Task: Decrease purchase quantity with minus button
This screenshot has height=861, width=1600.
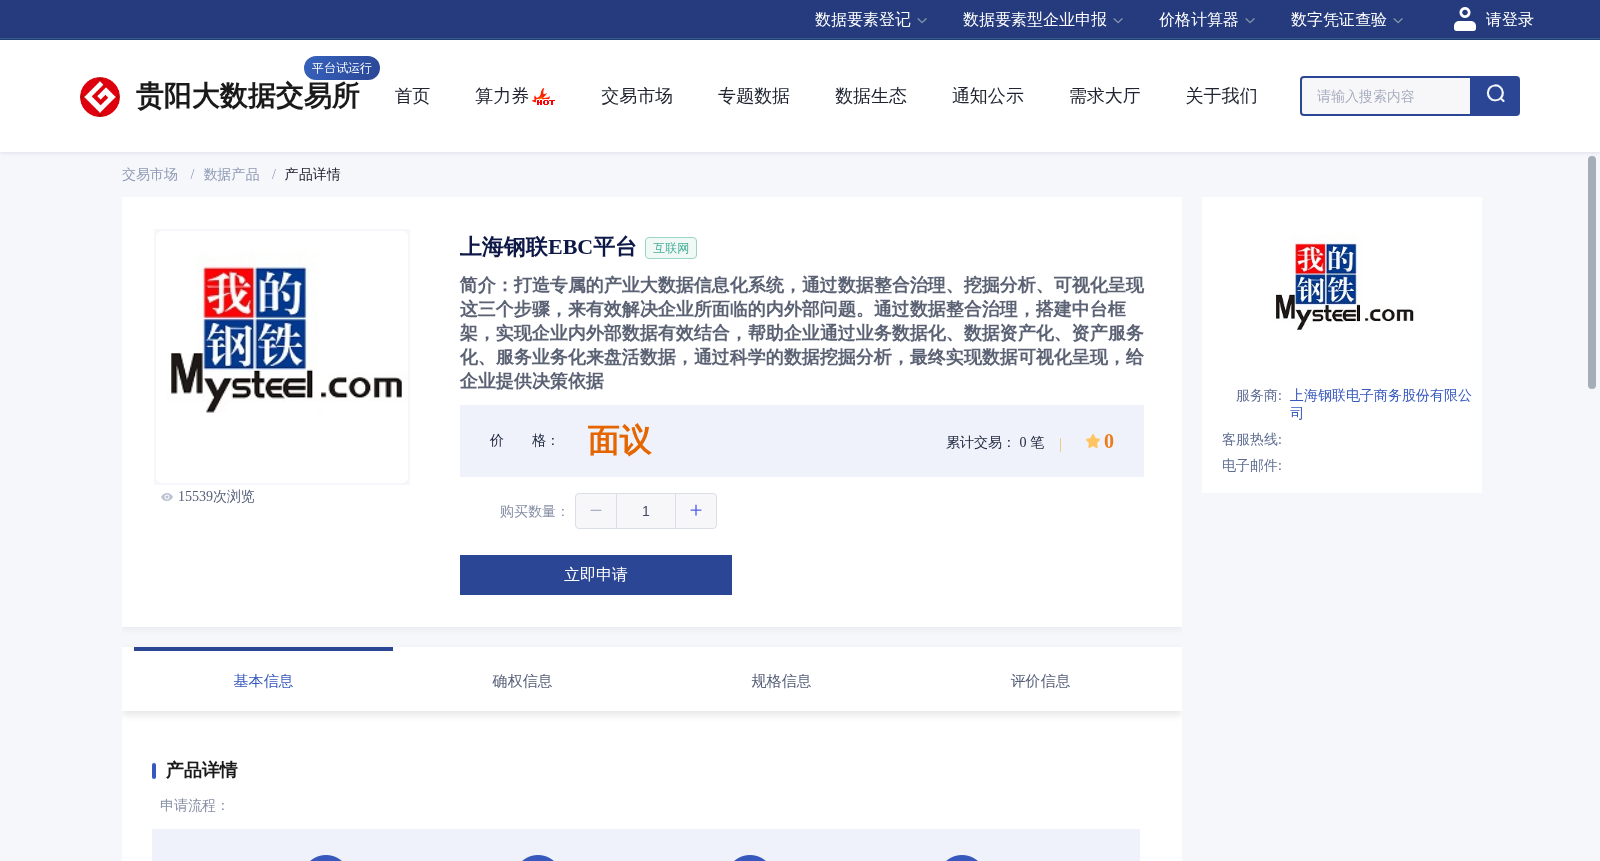Action: click(x=596, y=511)
